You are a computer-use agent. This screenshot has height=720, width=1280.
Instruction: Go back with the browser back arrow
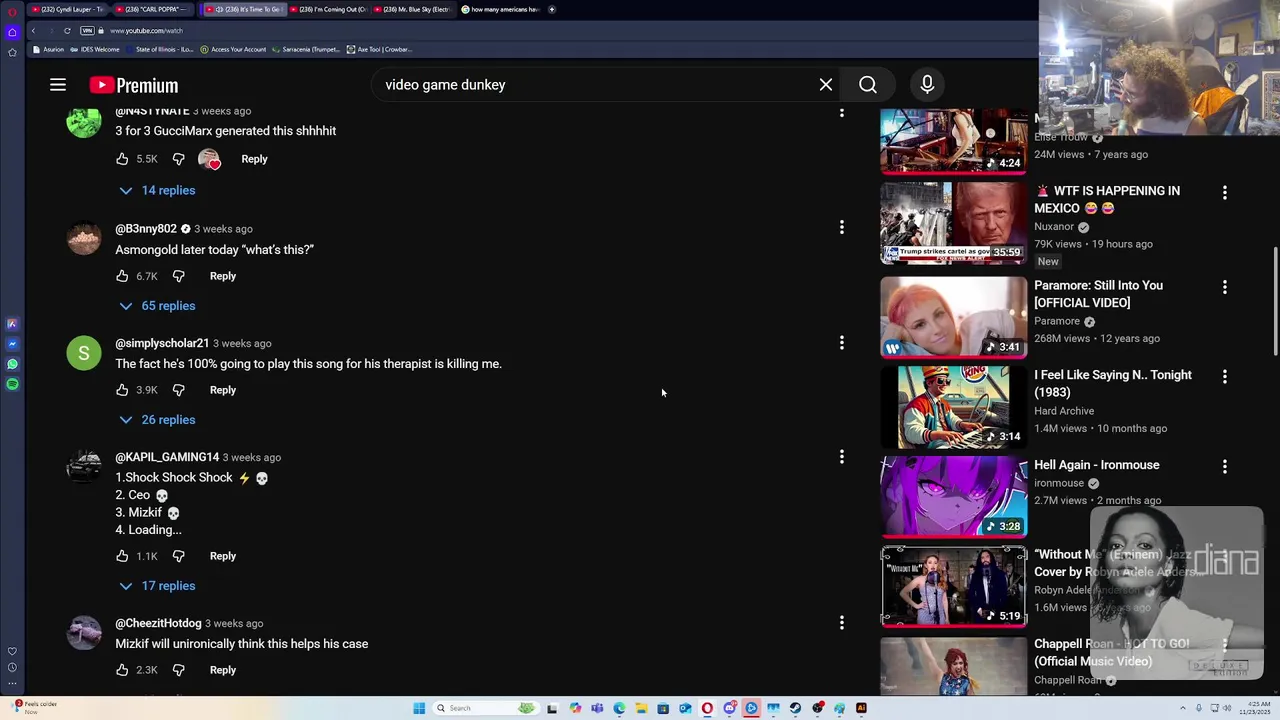pyautogui.click(x=33, y=31)
